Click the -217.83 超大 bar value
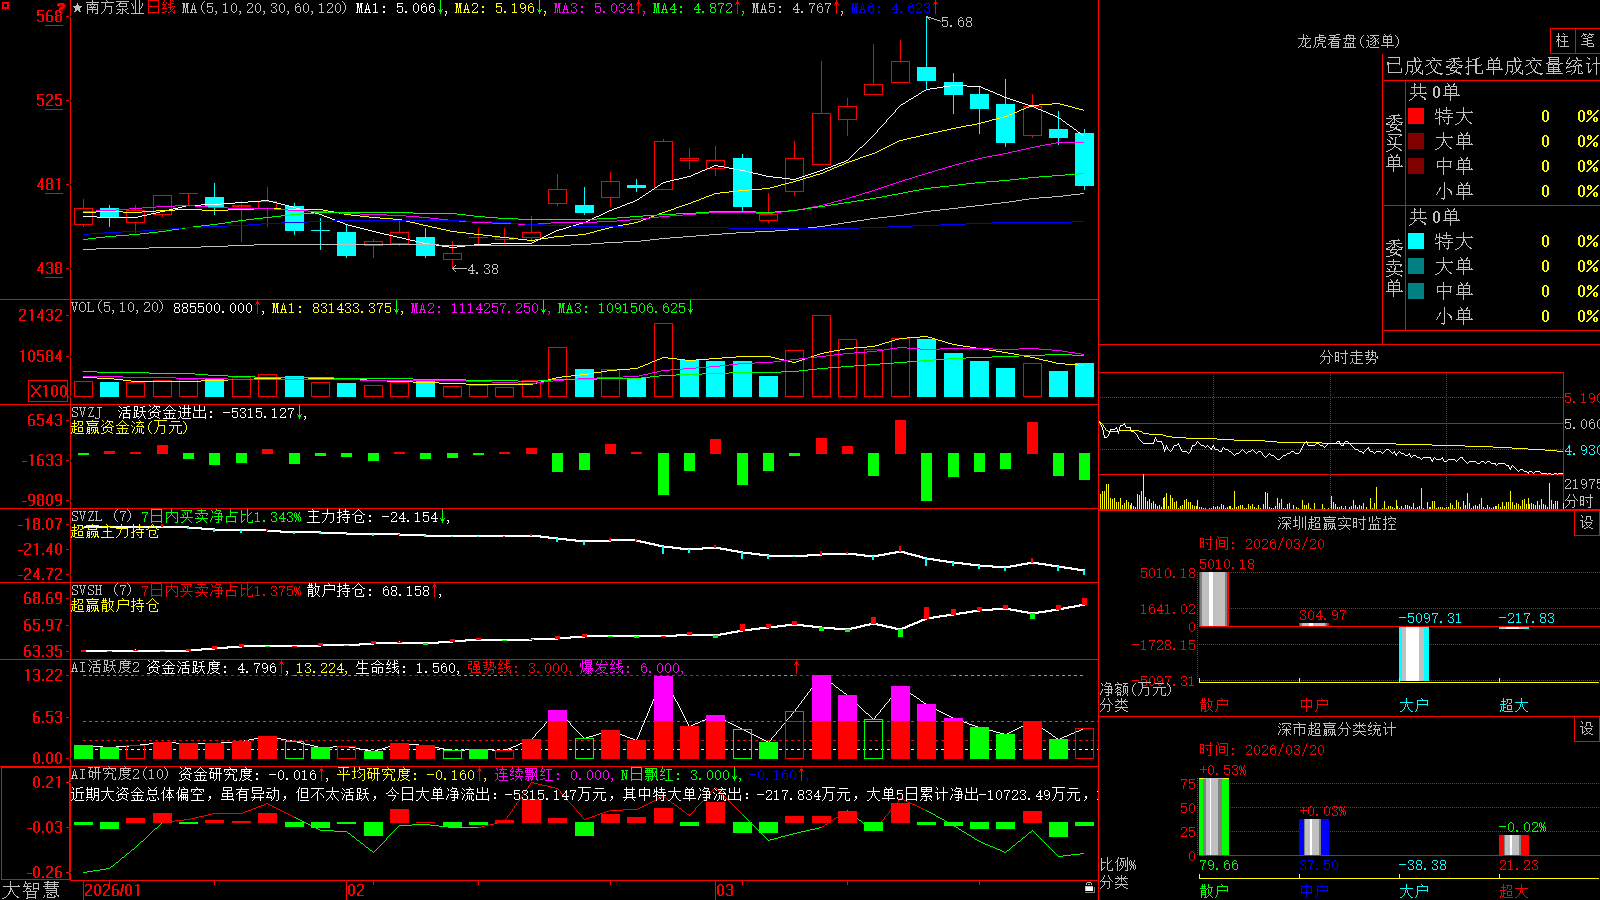This screenshot has width=1600, height=900. click(1526, 618)
